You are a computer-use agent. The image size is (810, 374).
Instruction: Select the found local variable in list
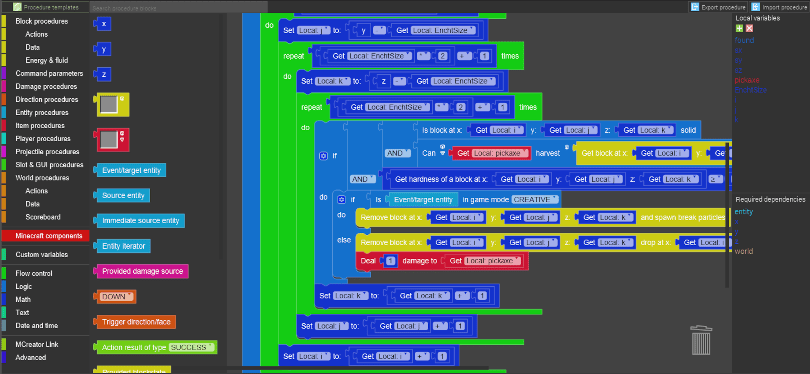(744, 40)
